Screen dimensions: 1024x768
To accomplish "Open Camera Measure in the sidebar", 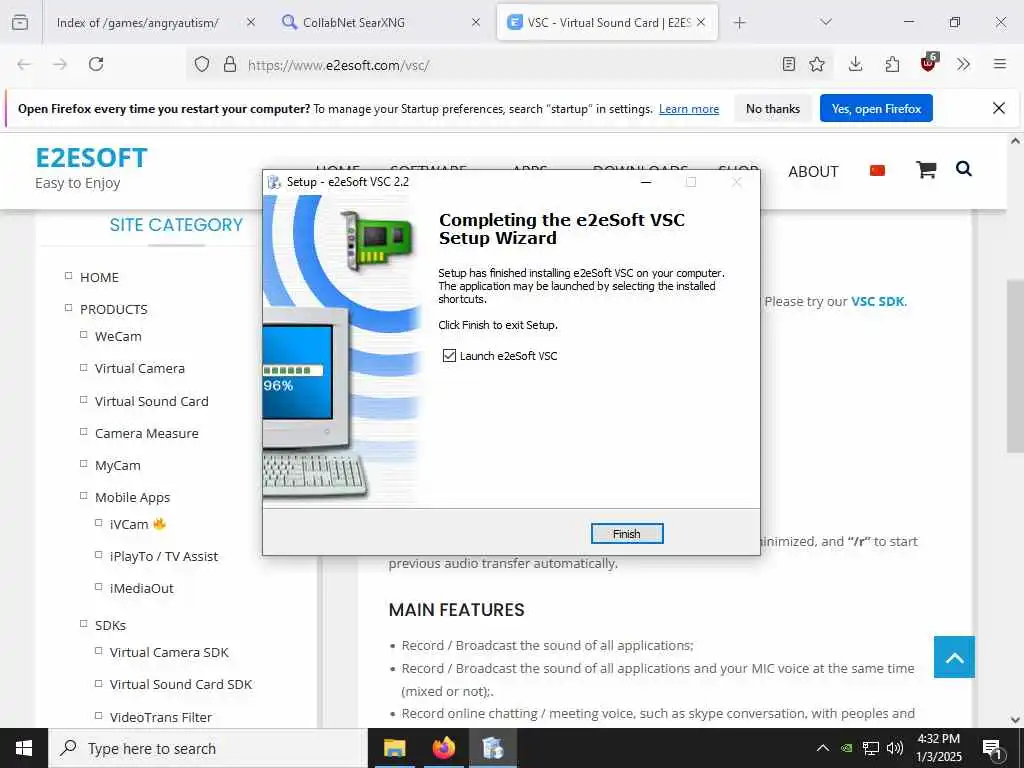I will coord(146,434).
